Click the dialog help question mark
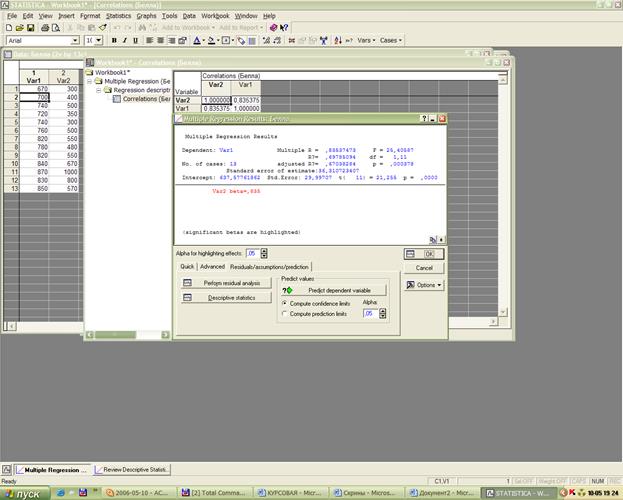Screen dimensions: 623x500 pyautogui.click(x=424, y=118)
